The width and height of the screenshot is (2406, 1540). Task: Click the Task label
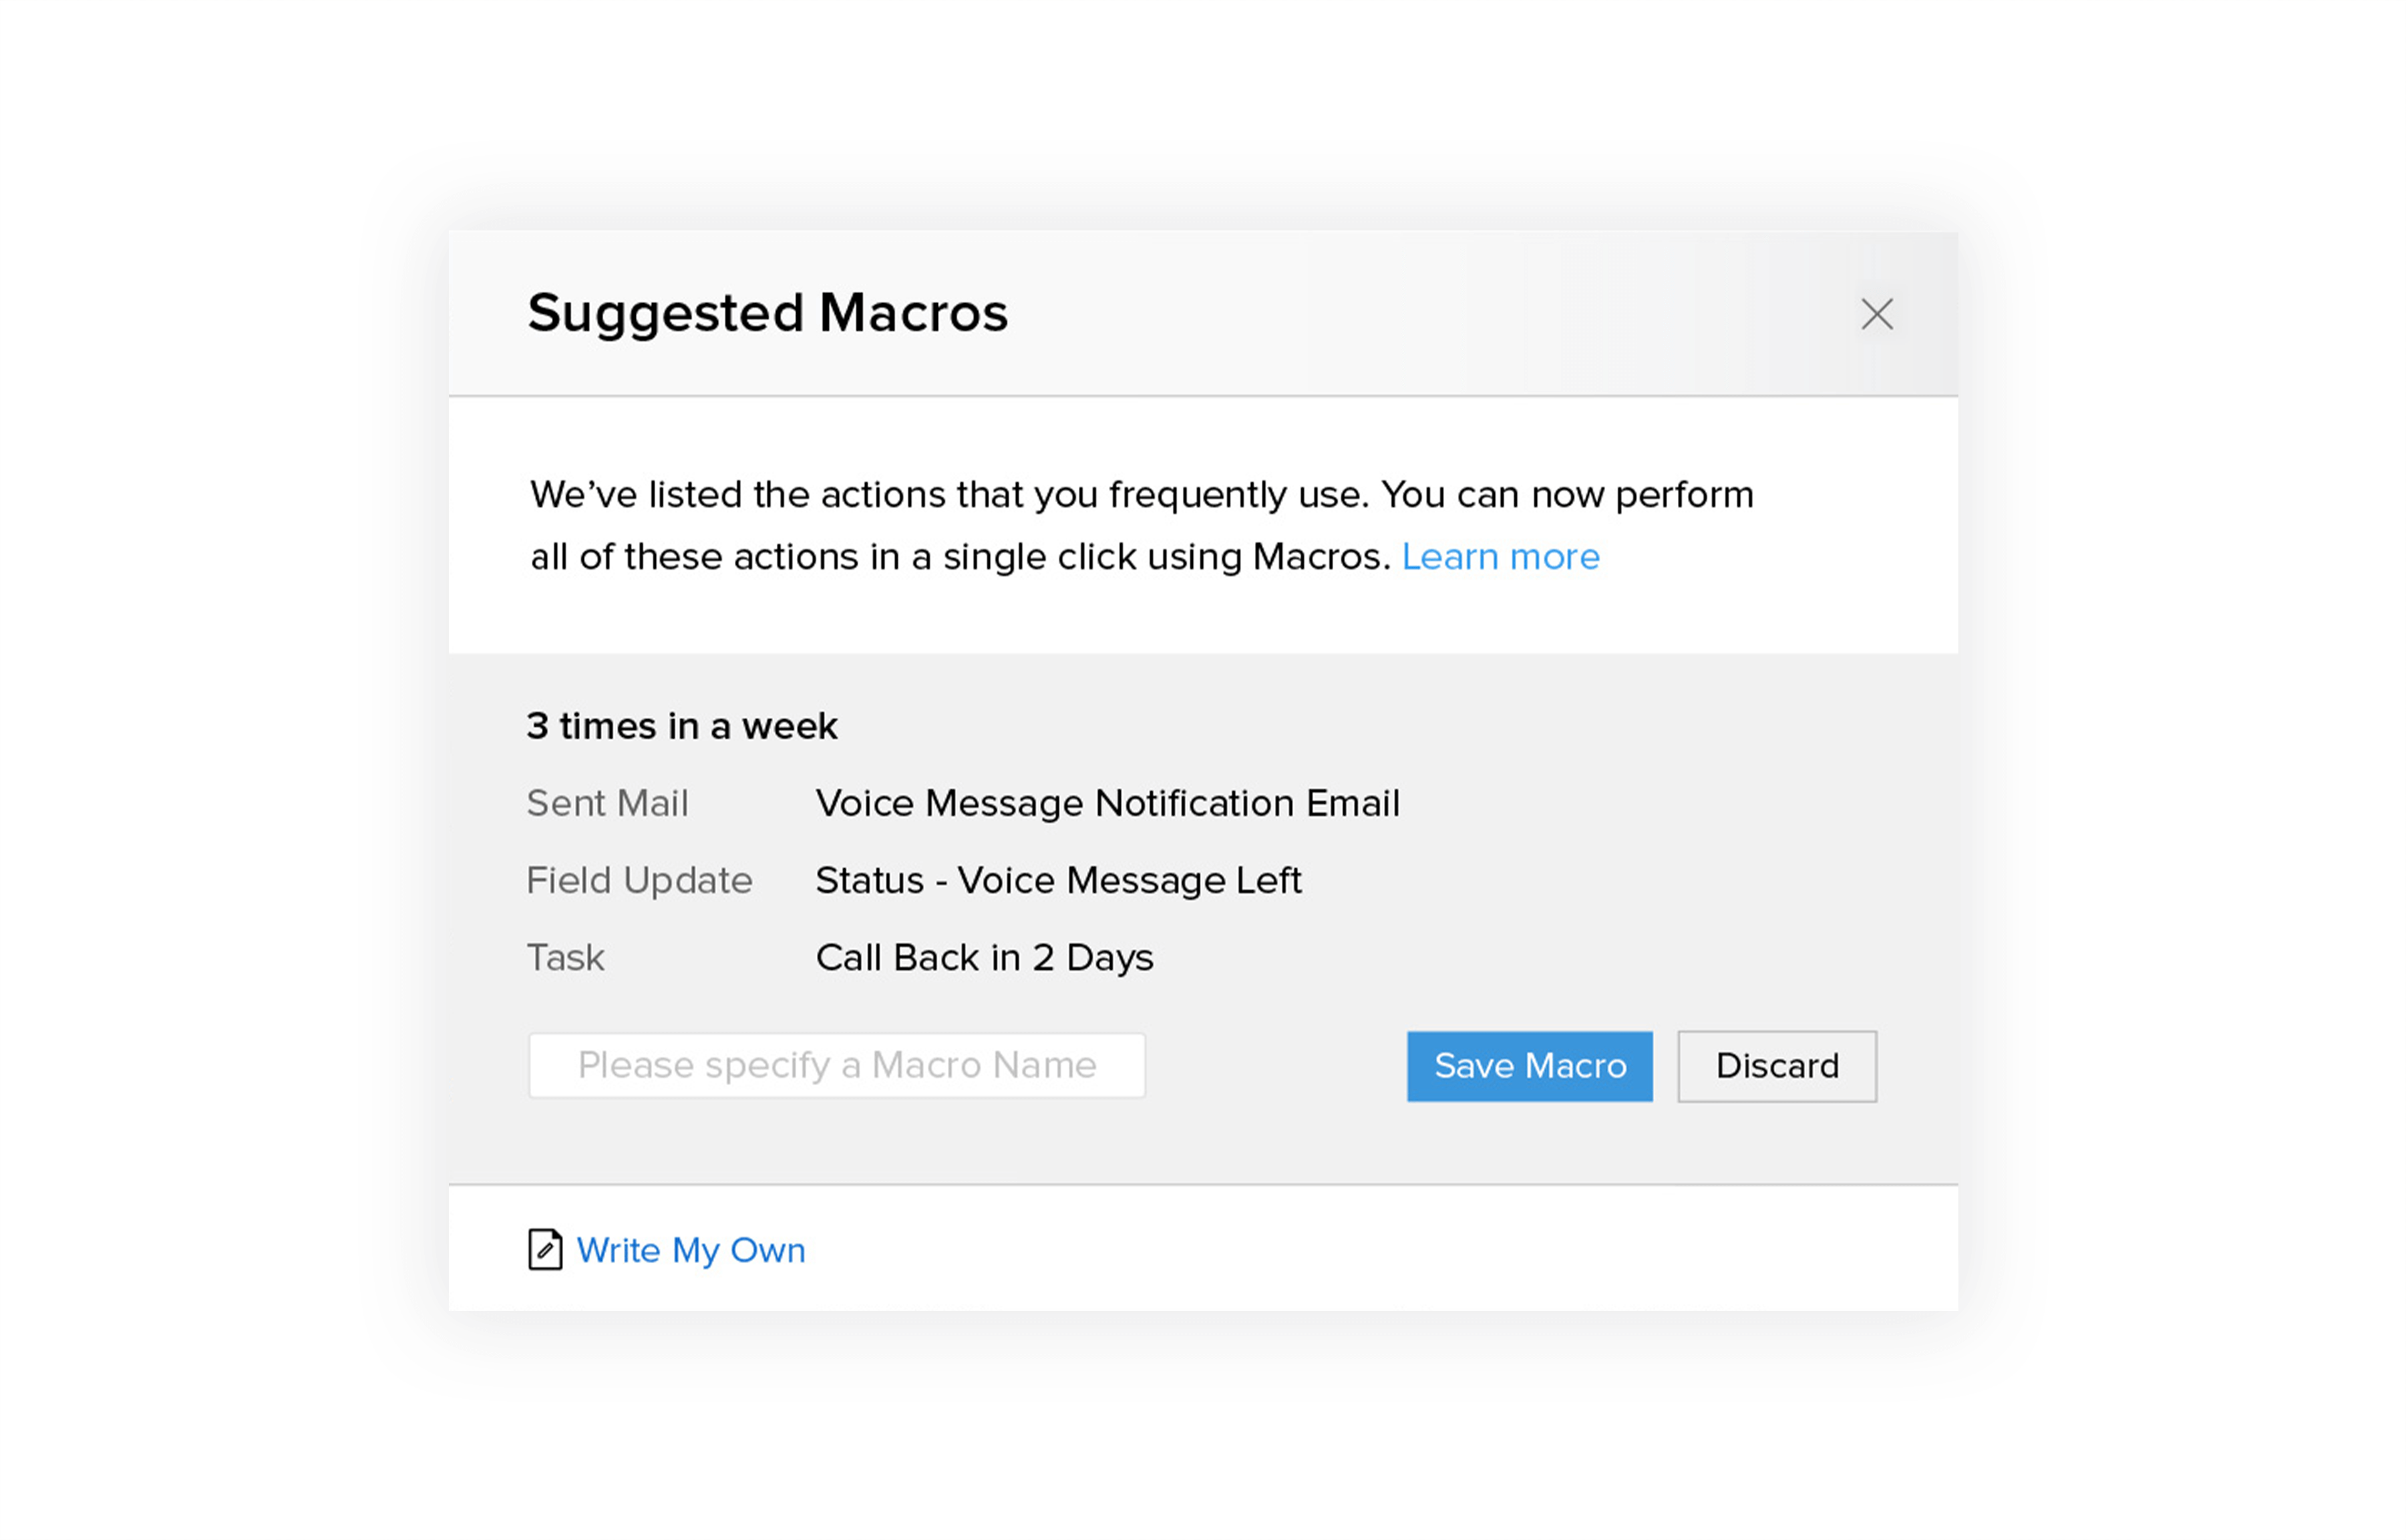tap(565, 957)
